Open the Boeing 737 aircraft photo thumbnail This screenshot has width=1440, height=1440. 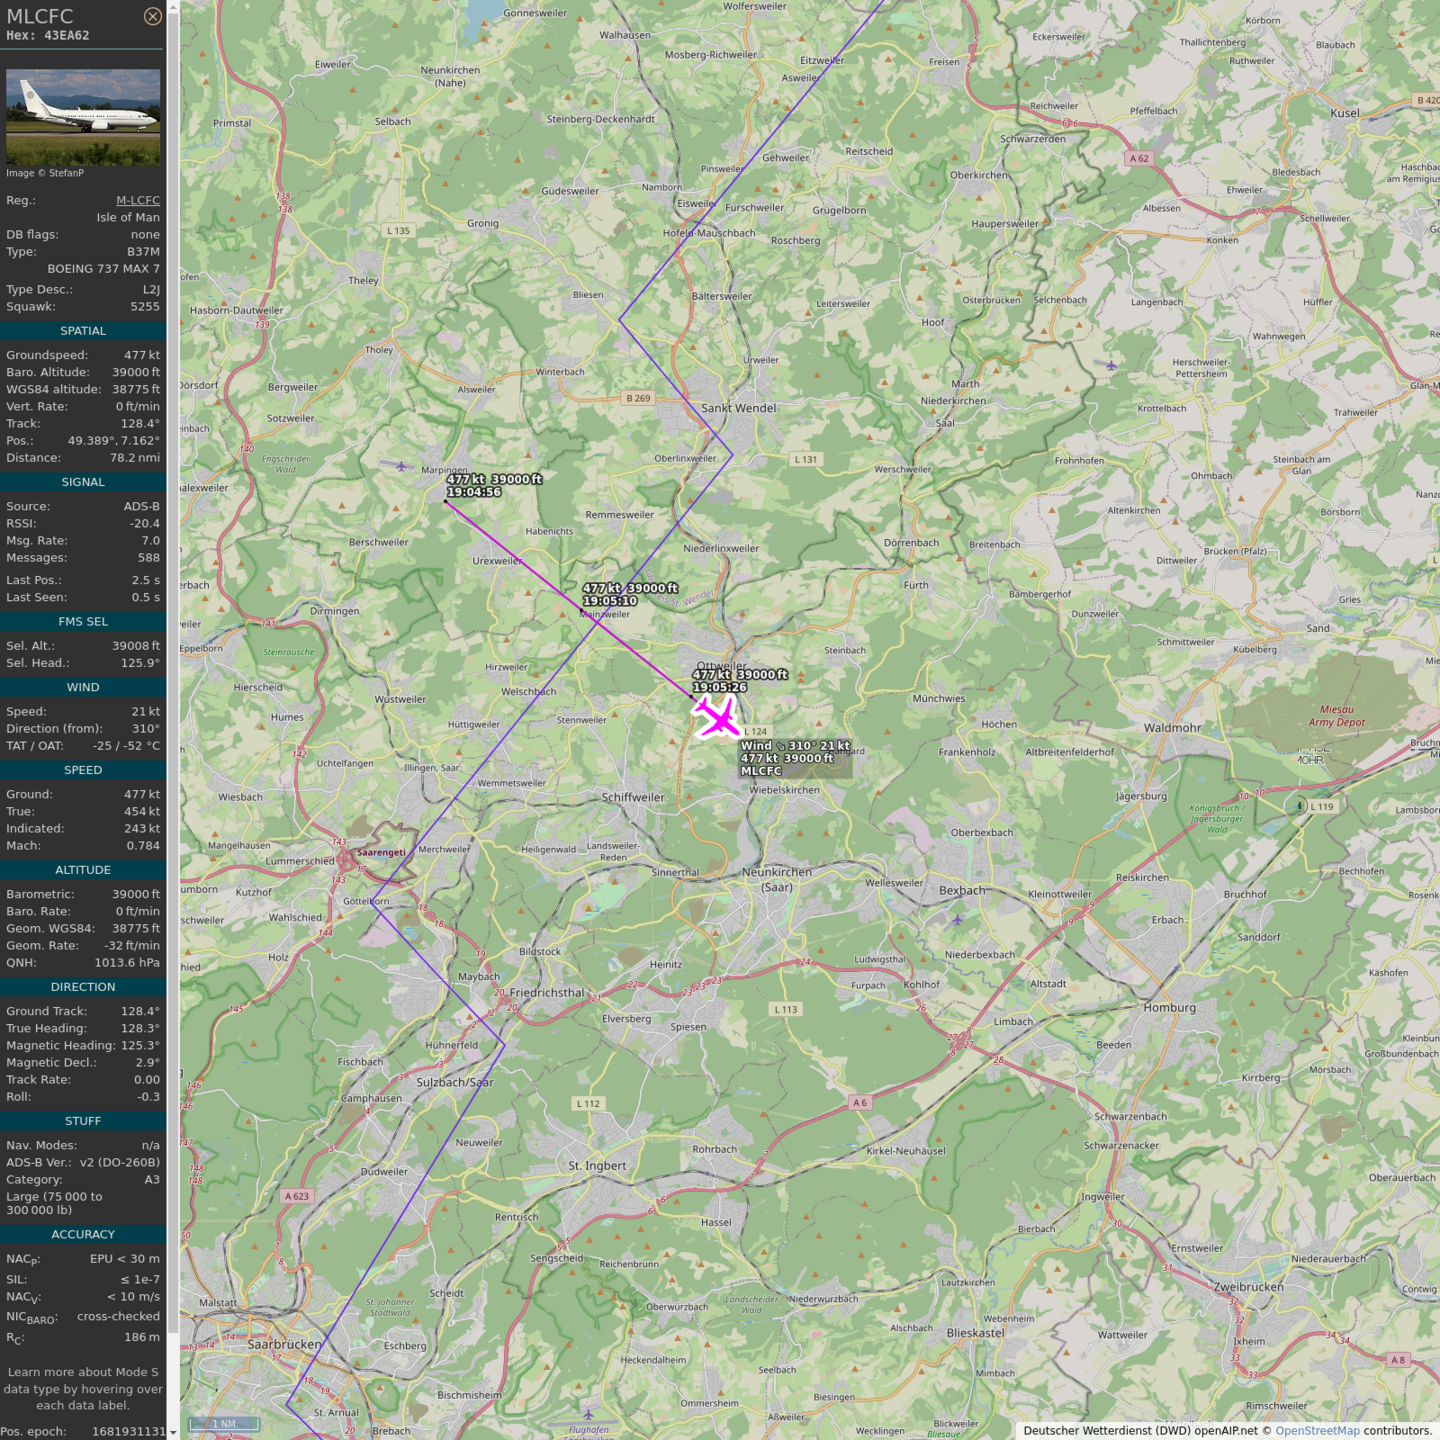click(x=83, y=117)
